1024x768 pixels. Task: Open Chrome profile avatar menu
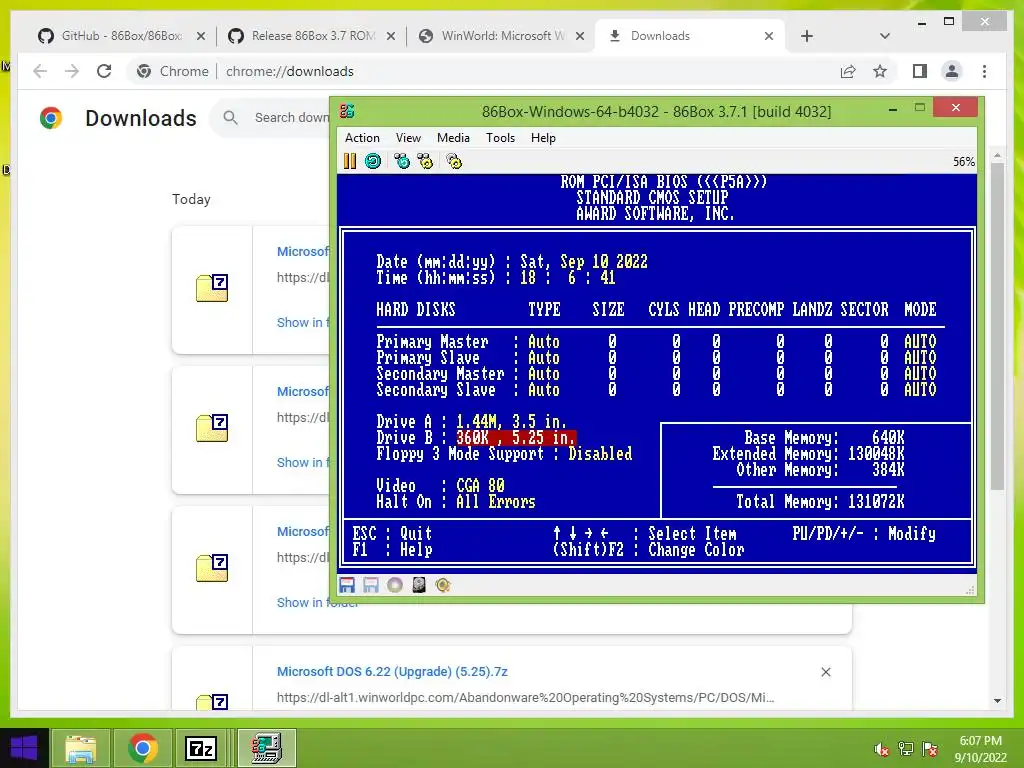pos(952,71)
